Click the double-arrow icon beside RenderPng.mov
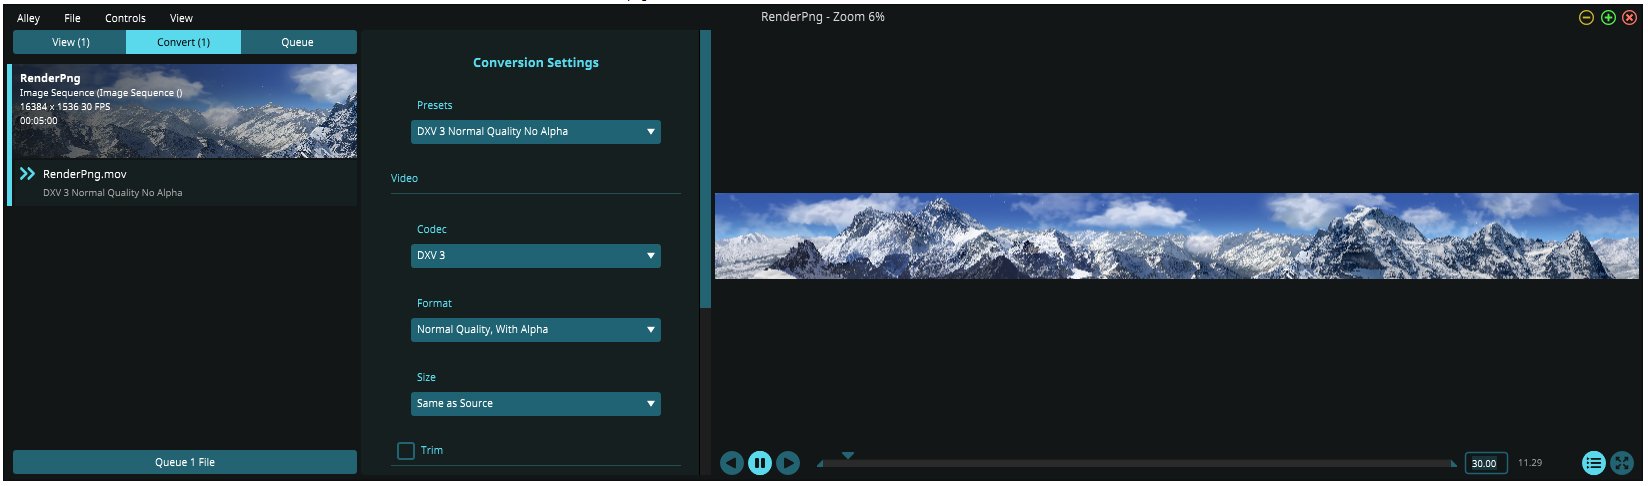The width and height of the screenshot is (1648, 486). click(x=28, y=174)
